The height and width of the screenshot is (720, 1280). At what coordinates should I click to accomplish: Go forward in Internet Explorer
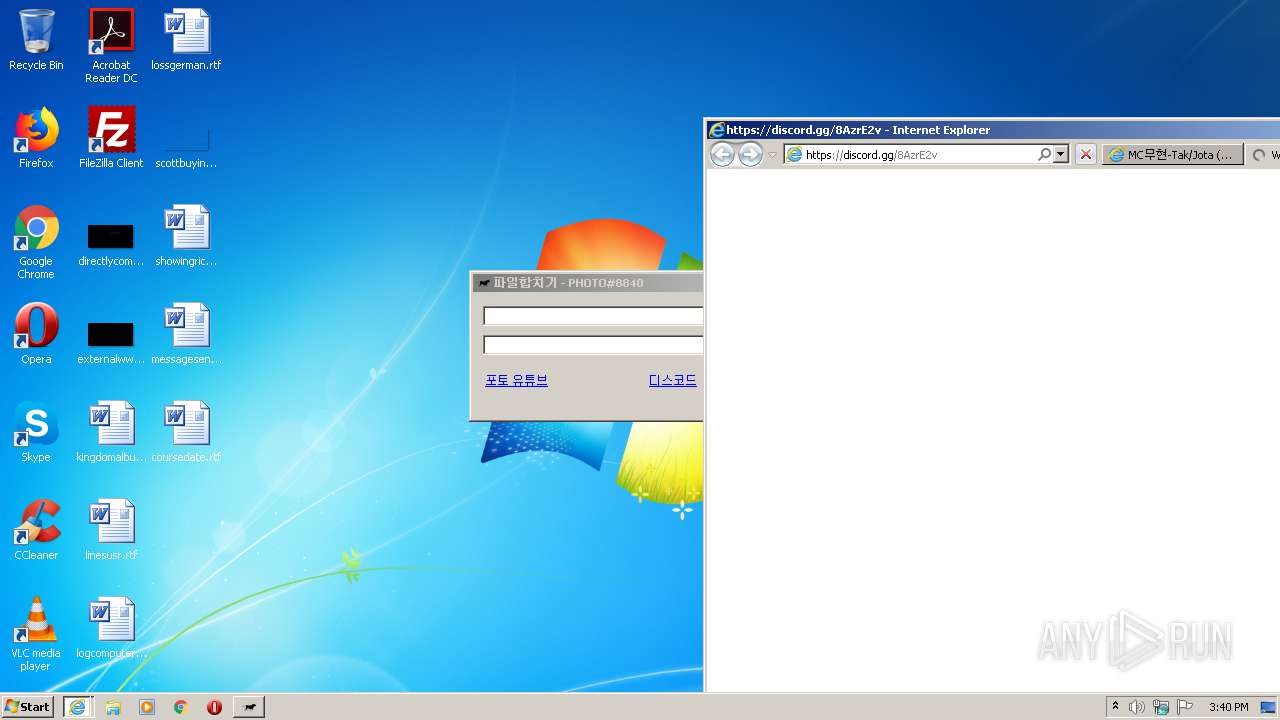[x=750, y=154]
